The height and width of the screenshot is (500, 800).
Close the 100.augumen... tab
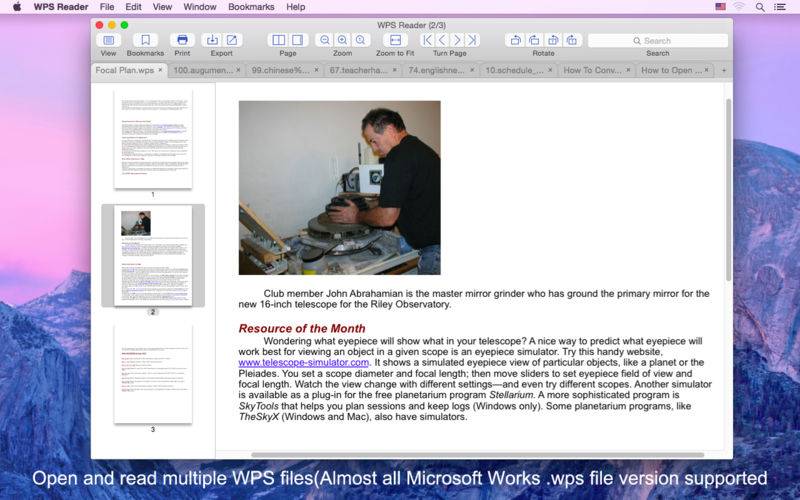pos(238,70)
